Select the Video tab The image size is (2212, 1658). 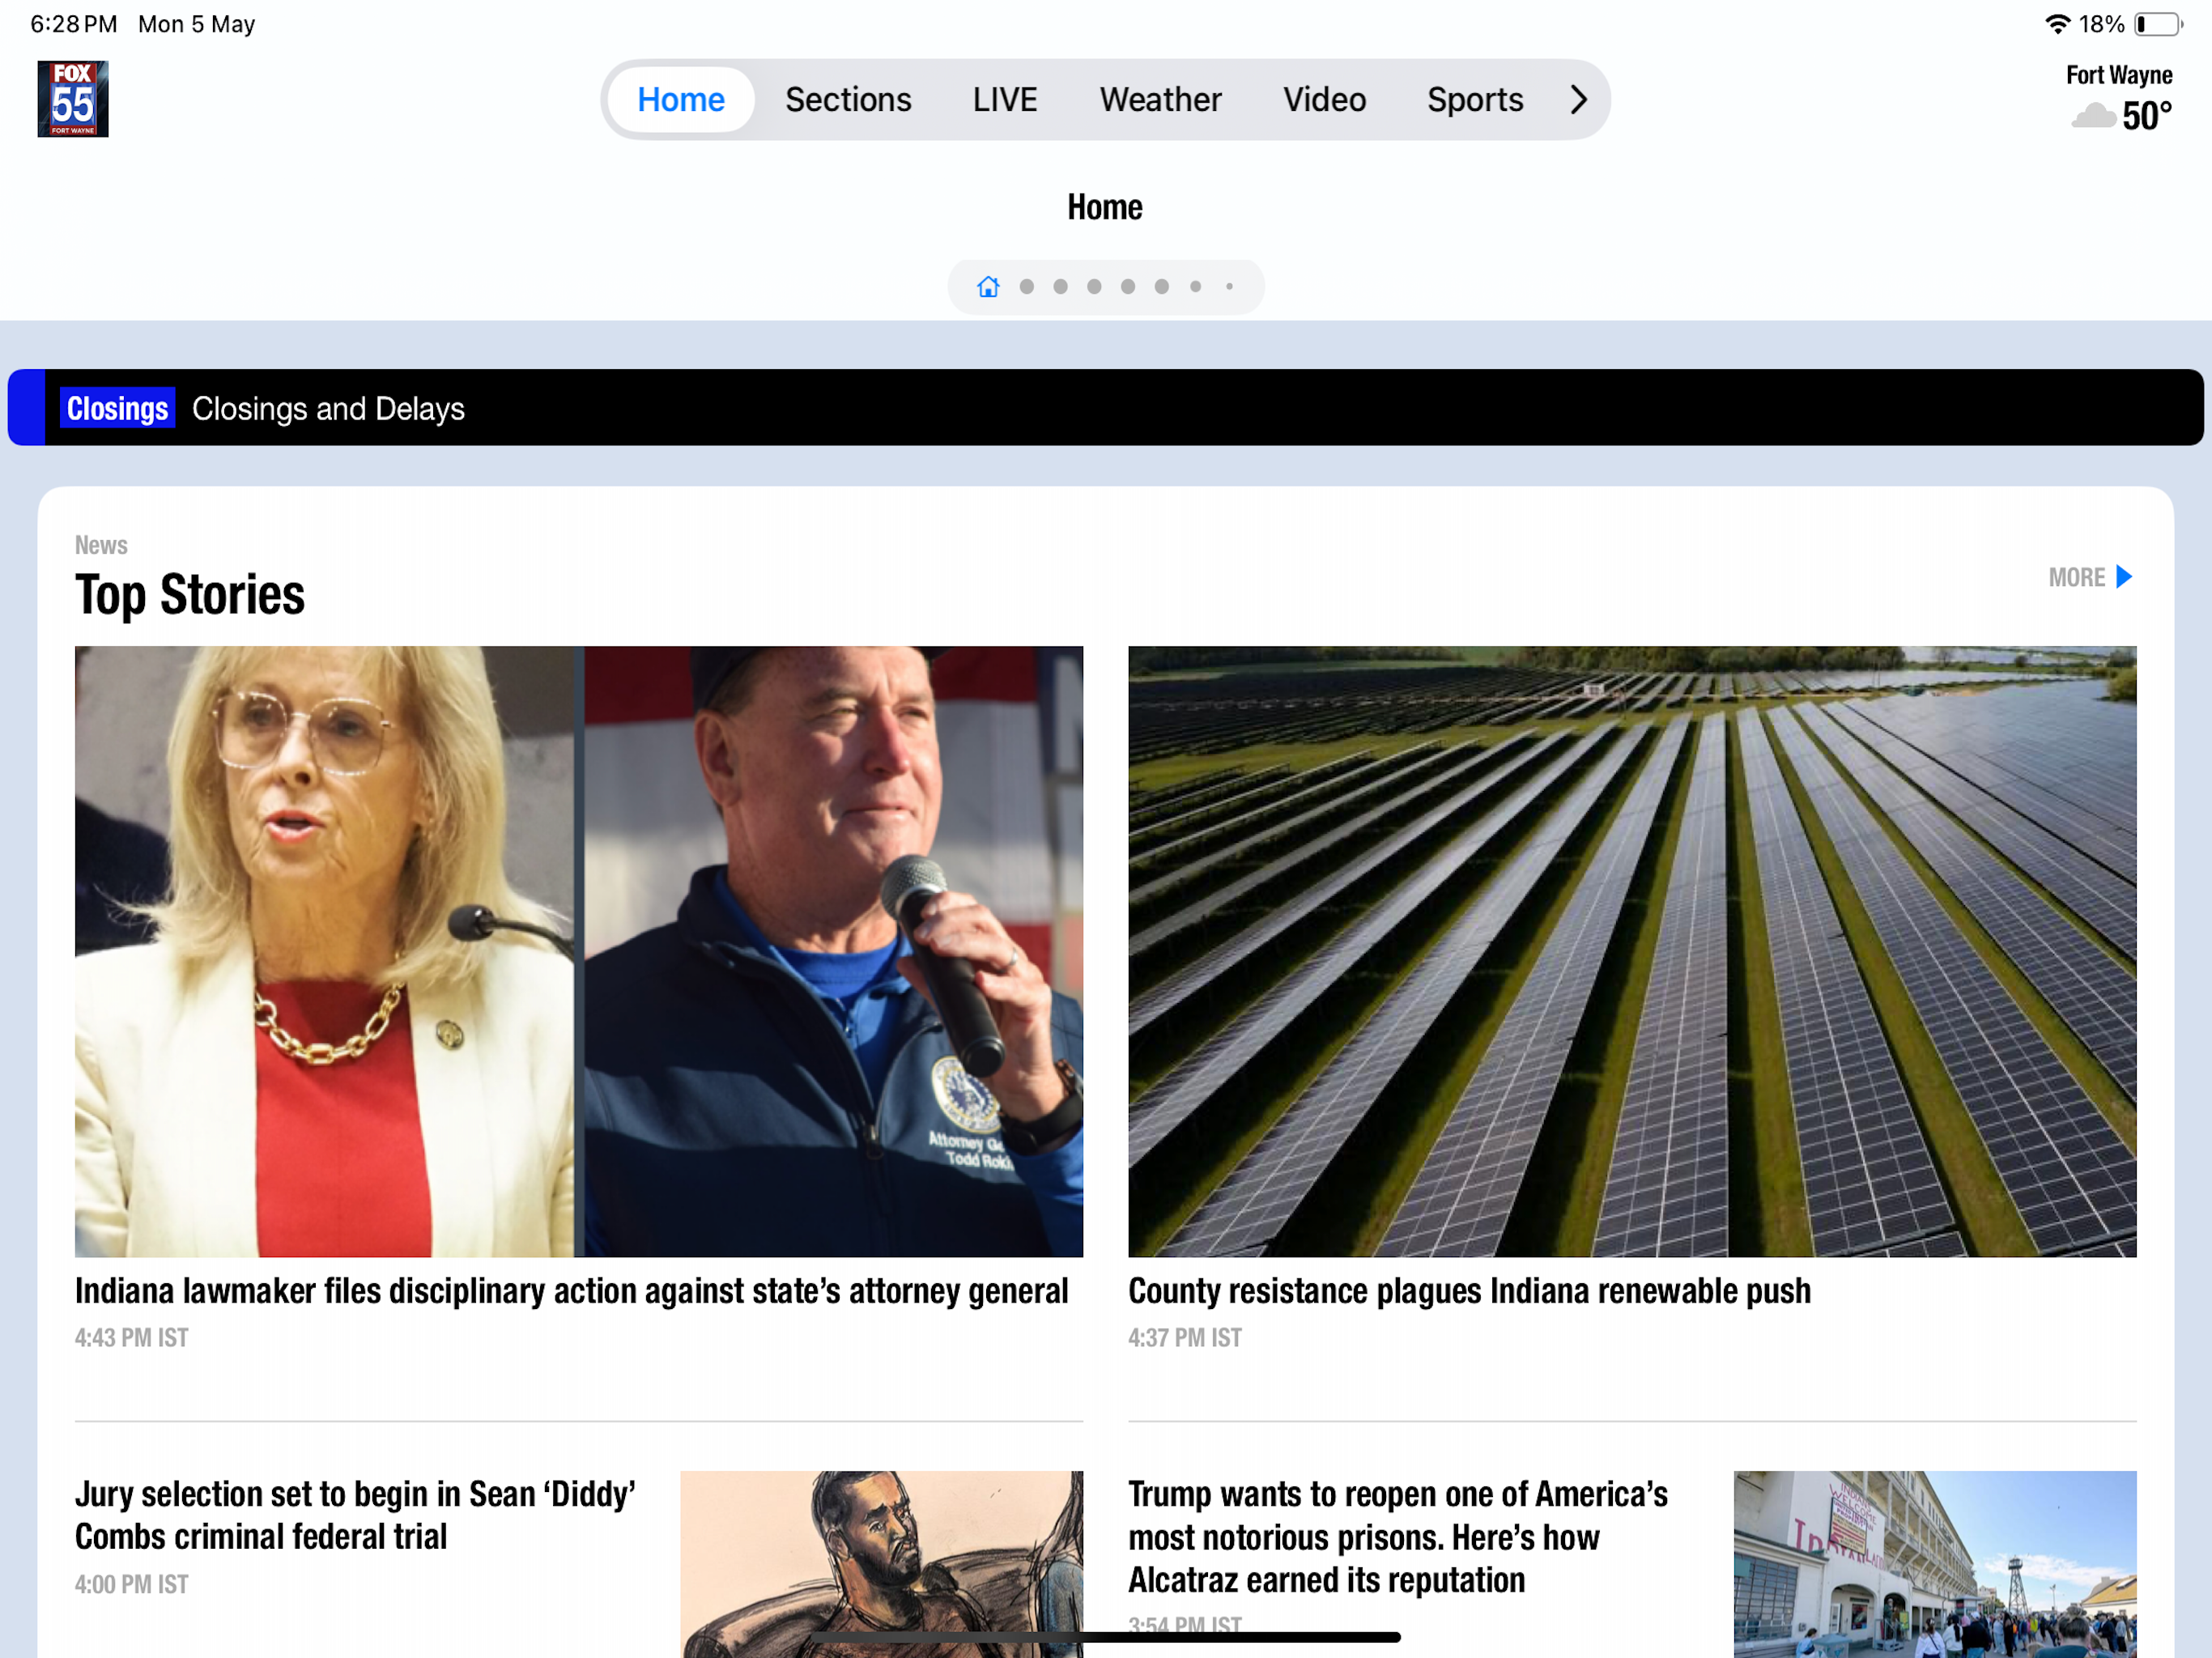tap(1323, 99)
